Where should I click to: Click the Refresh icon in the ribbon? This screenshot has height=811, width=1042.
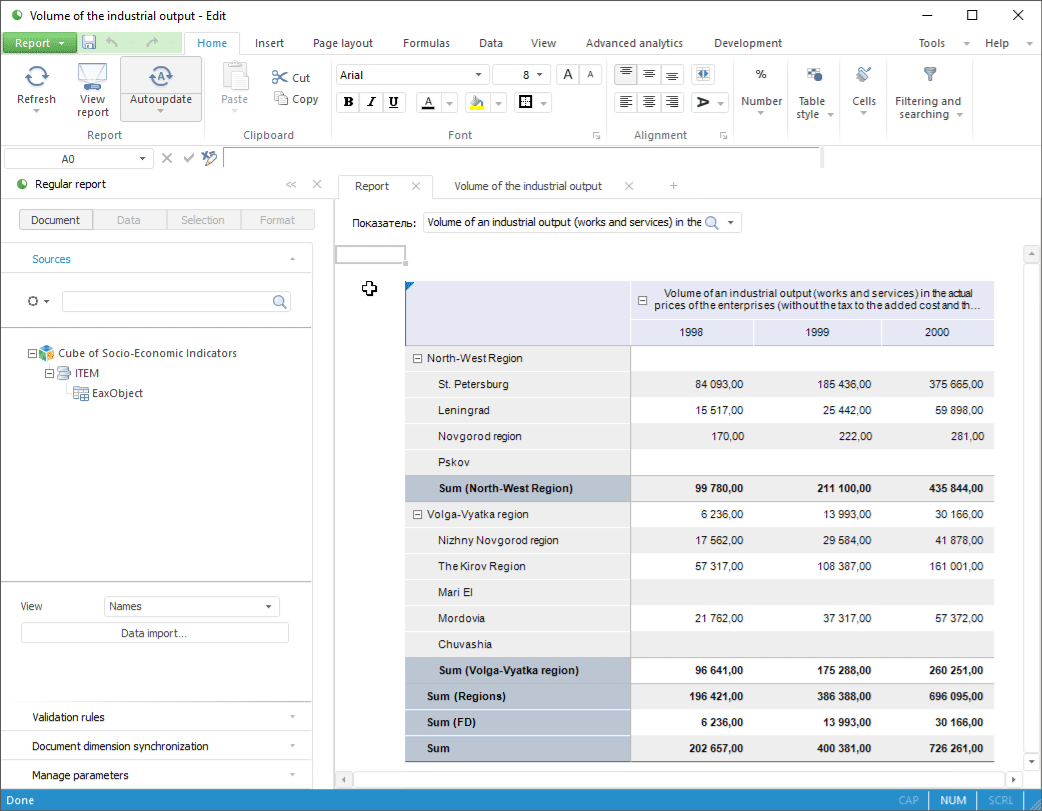click(36, 77)
